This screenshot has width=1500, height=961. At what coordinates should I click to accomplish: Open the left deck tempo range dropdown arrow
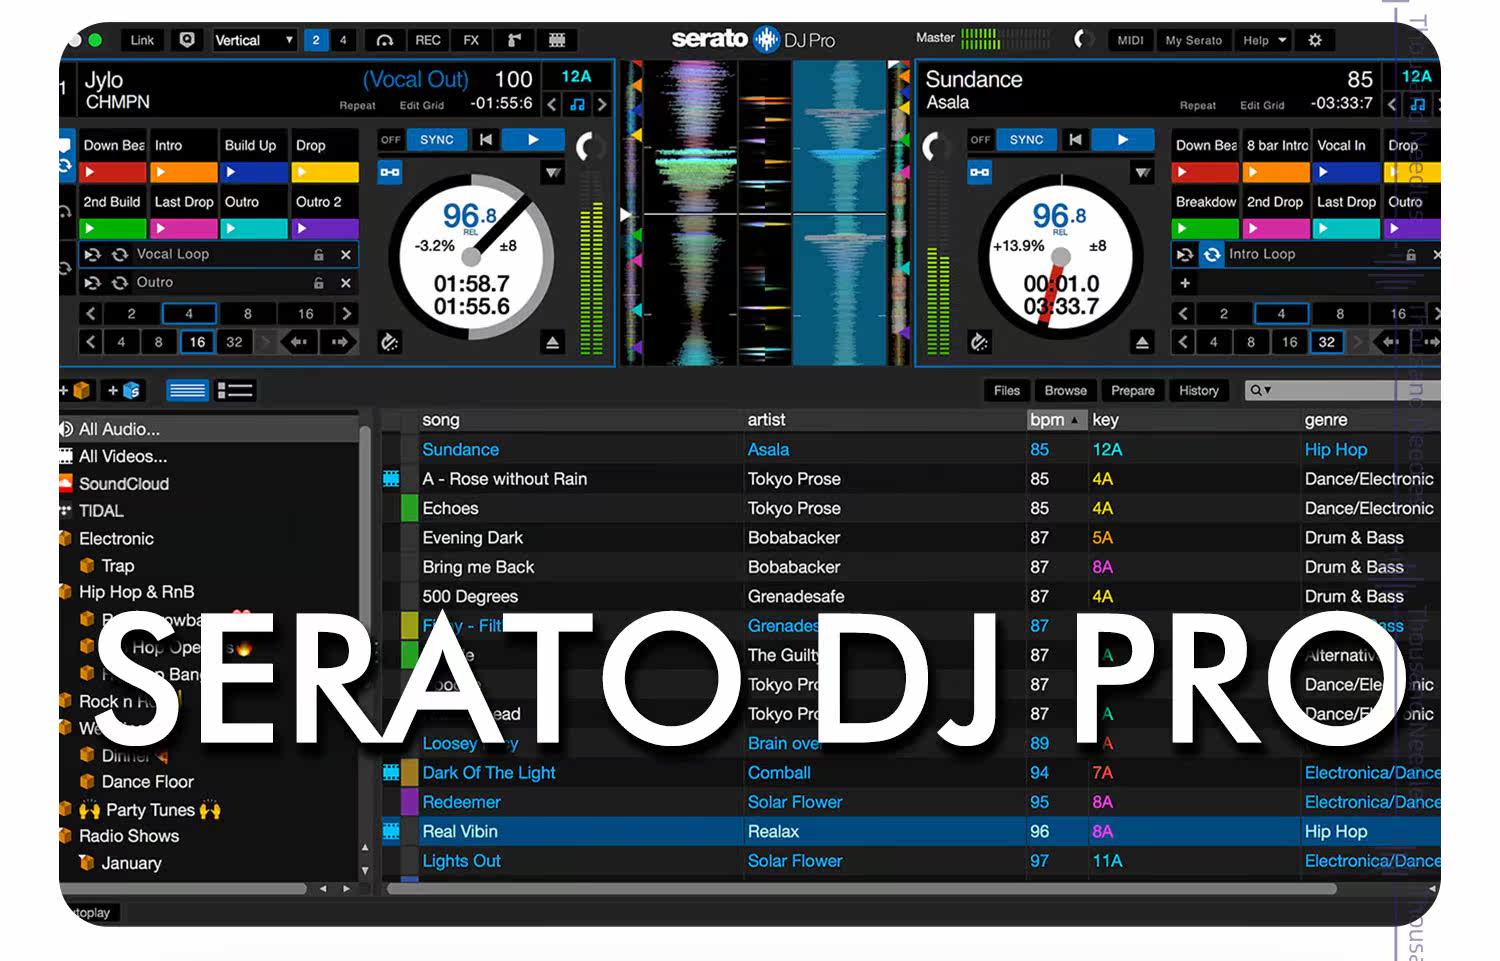point(552,173)
